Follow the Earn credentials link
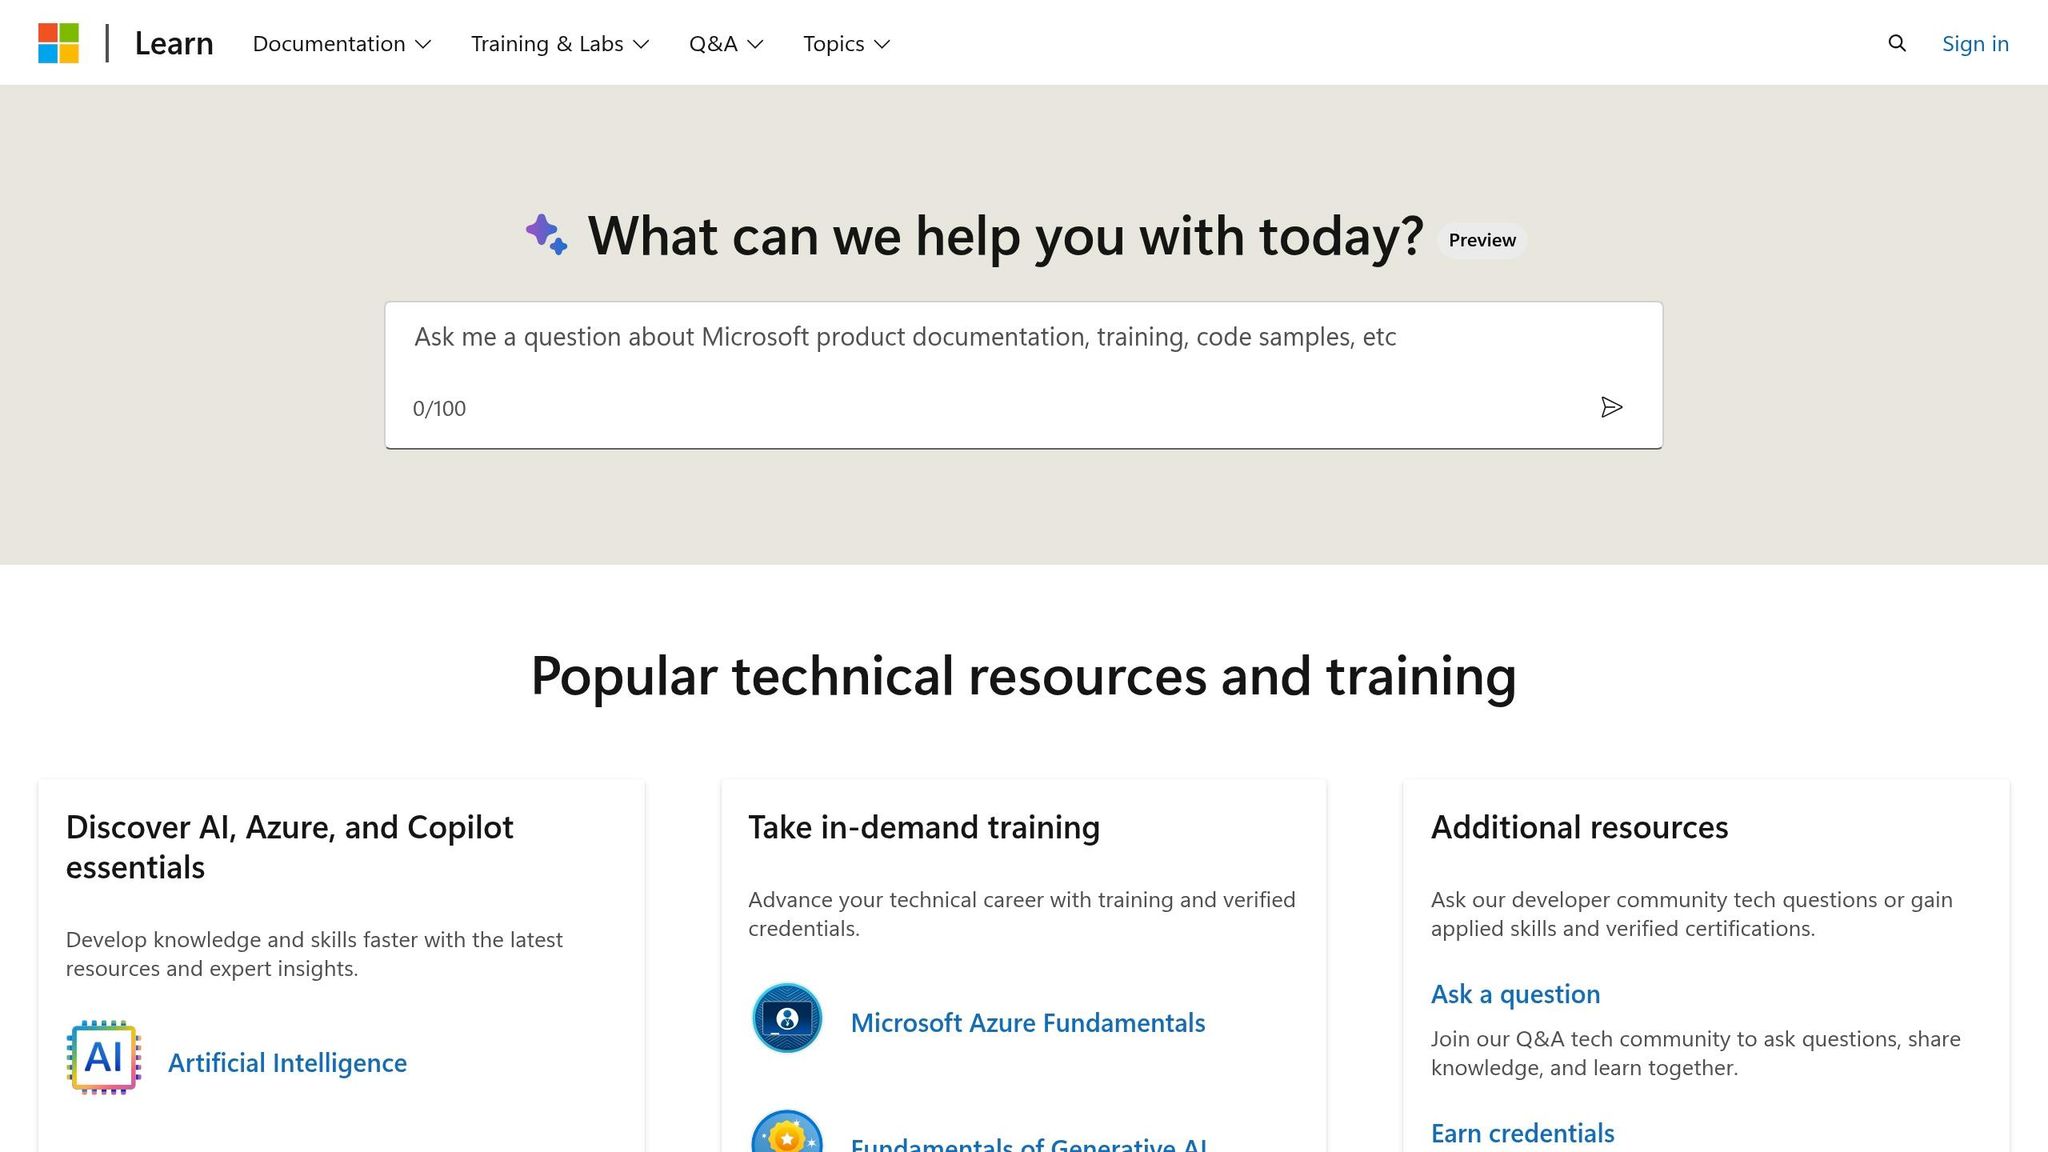Image resolution: width=2048 pixels, height=1152 pixels. coord(1522,1133)
